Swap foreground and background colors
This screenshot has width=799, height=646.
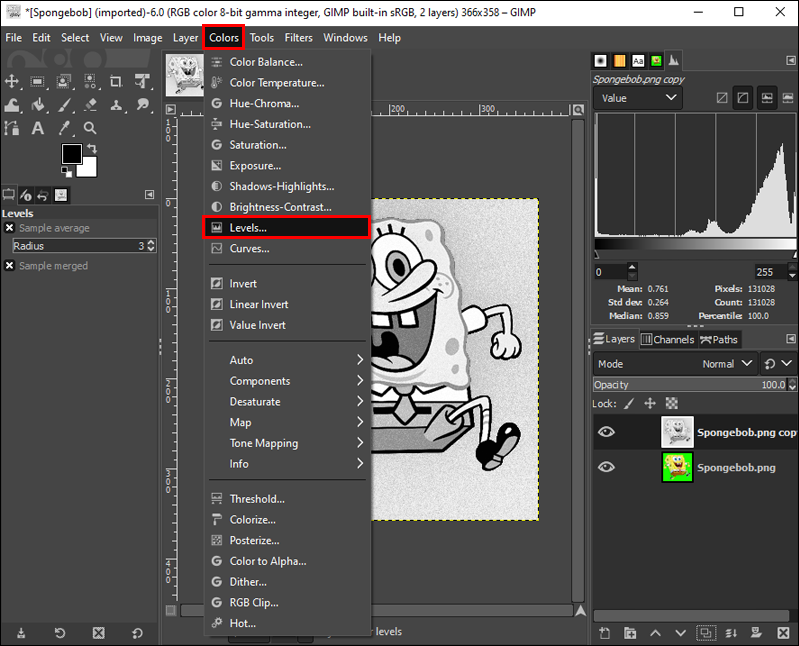[x=92, y=148]
